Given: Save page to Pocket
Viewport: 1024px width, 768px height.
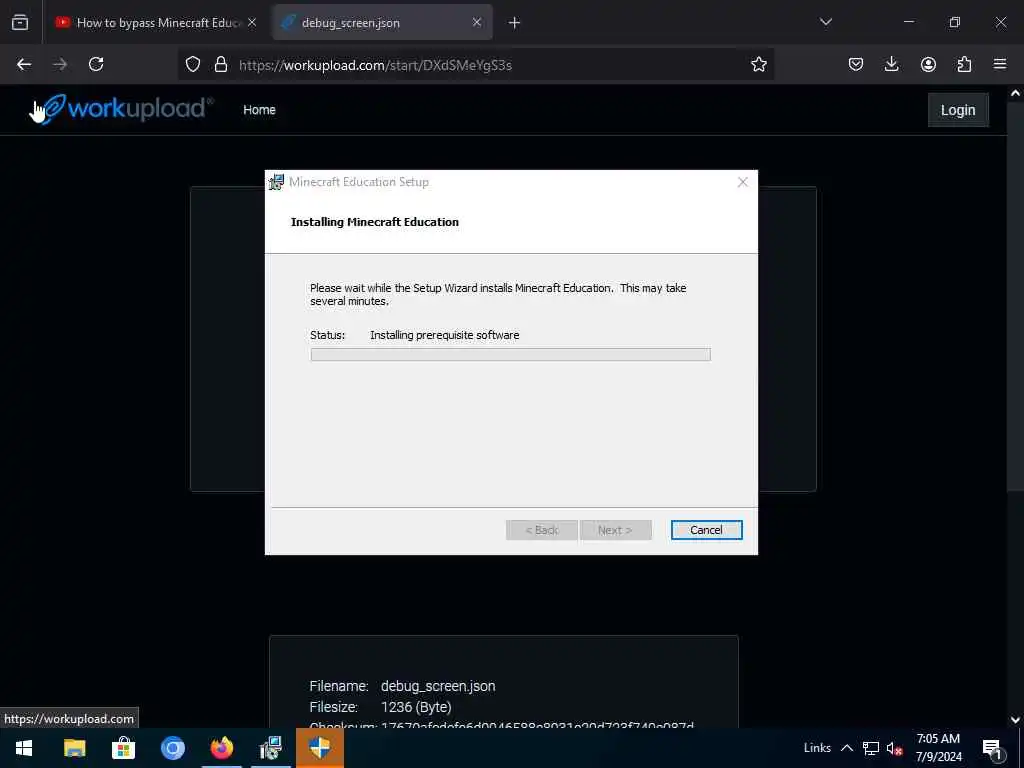Looking at the screenshot, I should click(856, 65).
